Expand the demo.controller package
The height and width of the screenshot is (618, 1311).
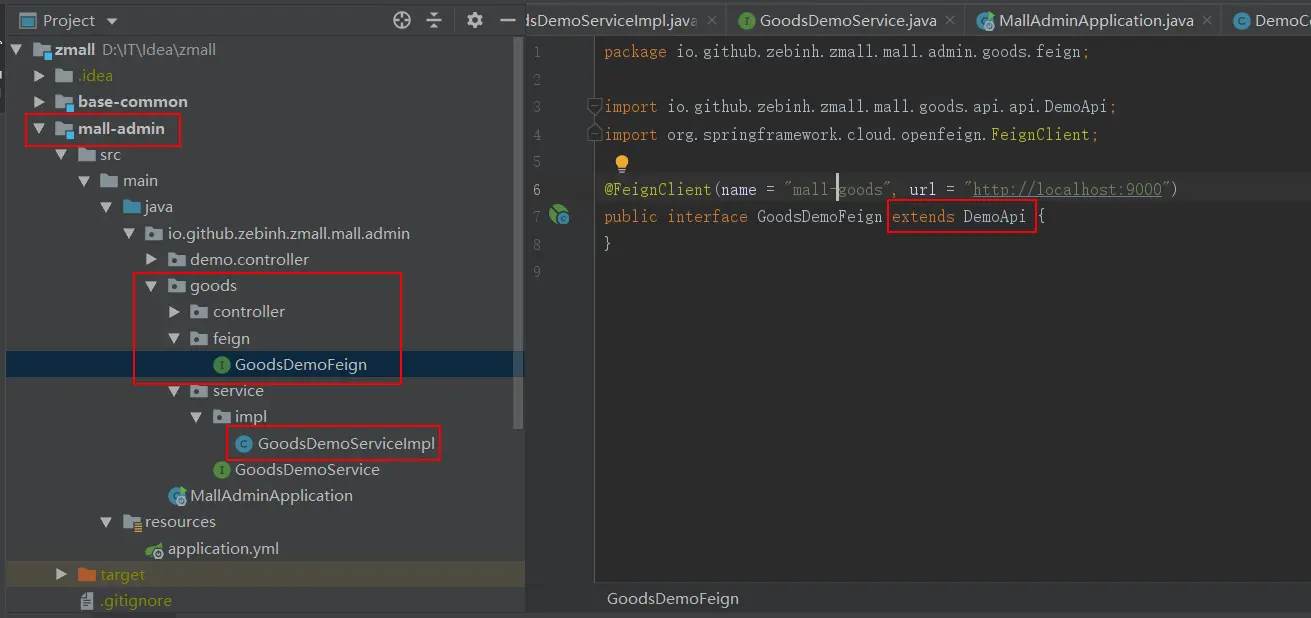pyautogui.click(x=151, y=259)
